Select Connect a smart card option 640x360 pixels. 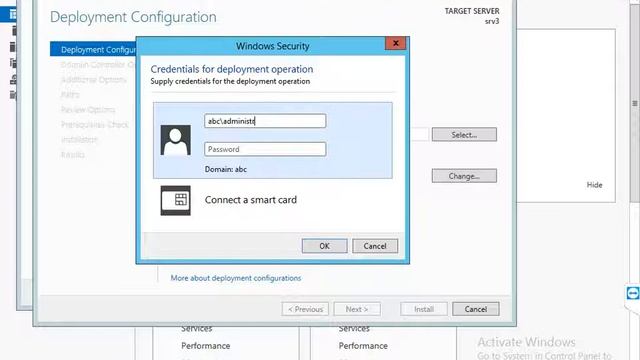[x=251, y=200]
